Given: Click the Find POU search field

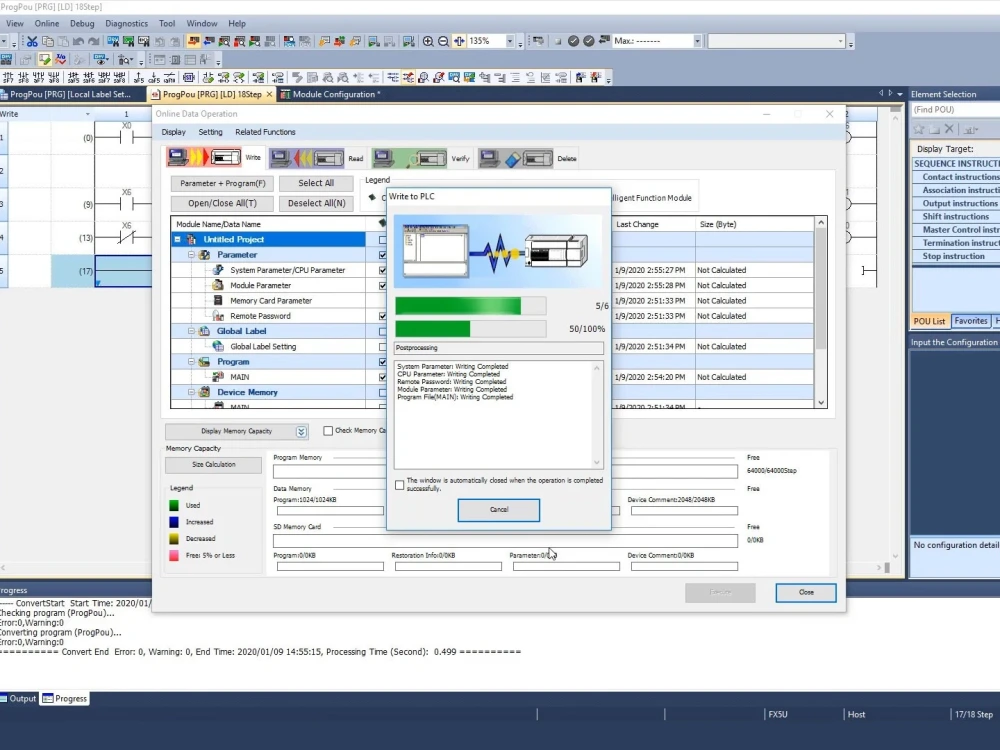Looking at the screenshot, I should [955, 110].
